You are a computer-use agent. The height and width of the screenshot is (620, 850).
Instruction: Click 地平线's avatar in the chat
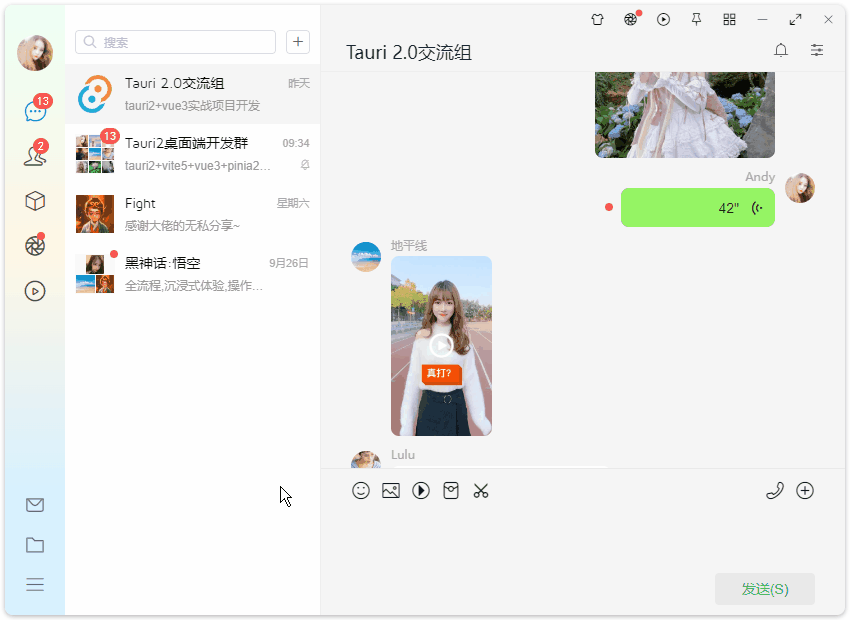(366, 257)
